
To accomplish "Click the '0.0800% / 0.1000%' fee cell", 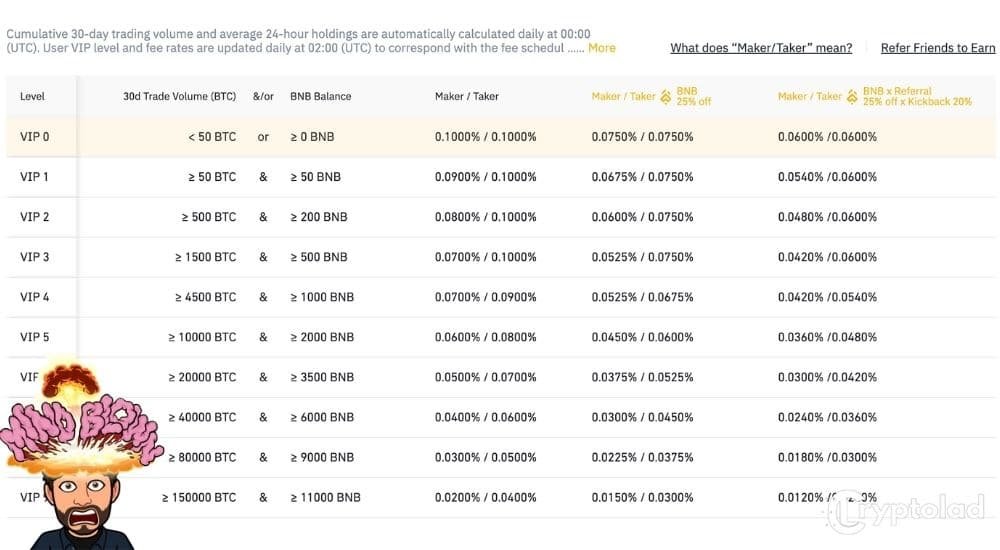I will click(x=485, y=217).
